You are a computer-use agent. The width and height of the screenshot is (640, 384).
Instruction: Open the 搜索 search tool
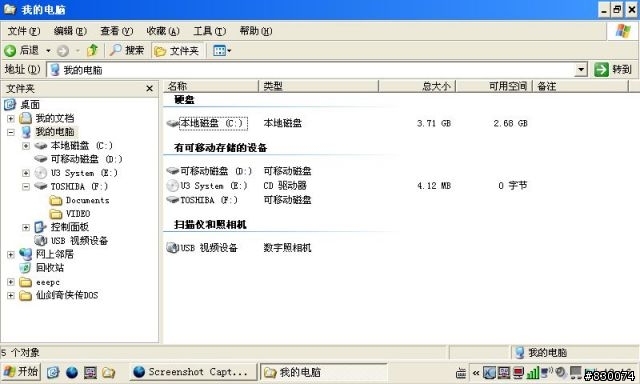coord(127,51)
